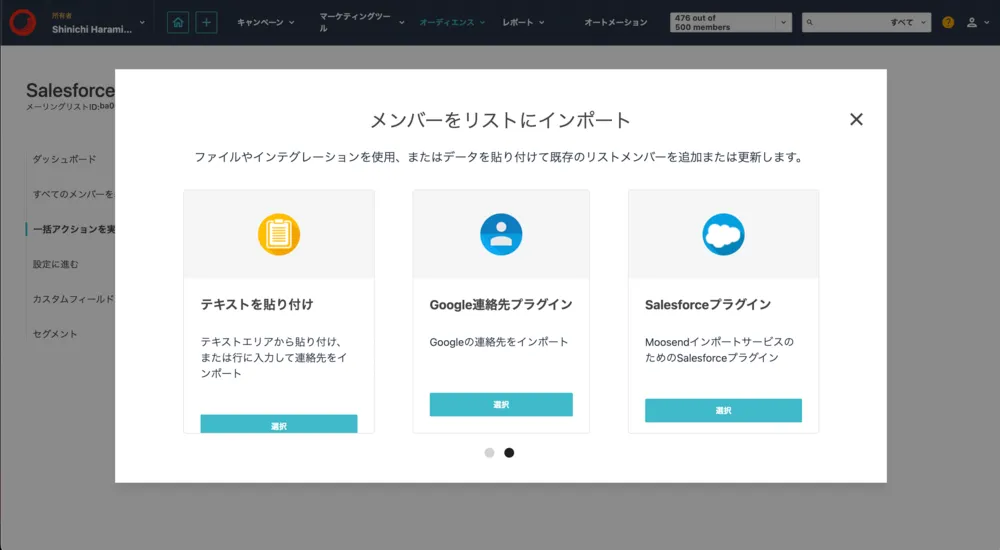Open the user account profile icon

[x=971, y=22]
